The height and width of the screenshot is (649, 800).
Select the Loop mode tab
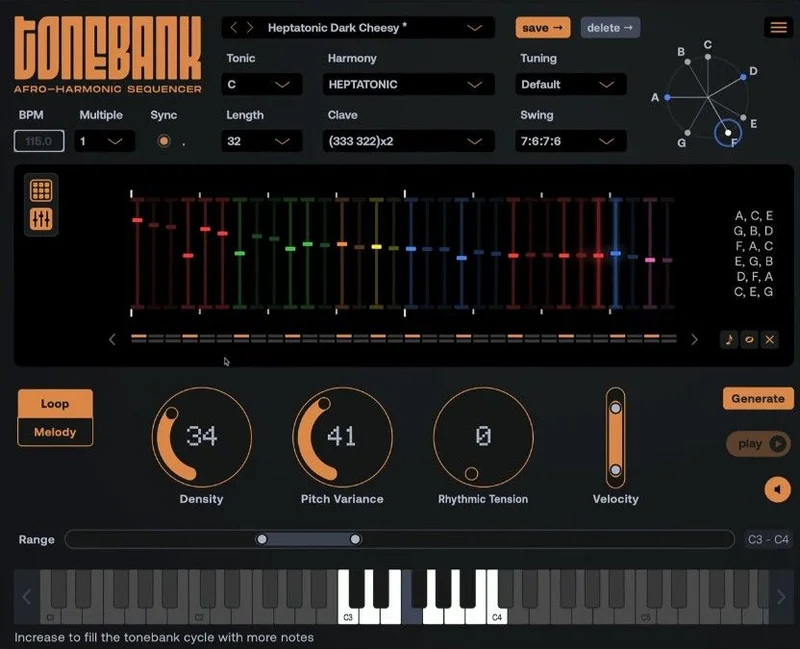coord(55,404)
